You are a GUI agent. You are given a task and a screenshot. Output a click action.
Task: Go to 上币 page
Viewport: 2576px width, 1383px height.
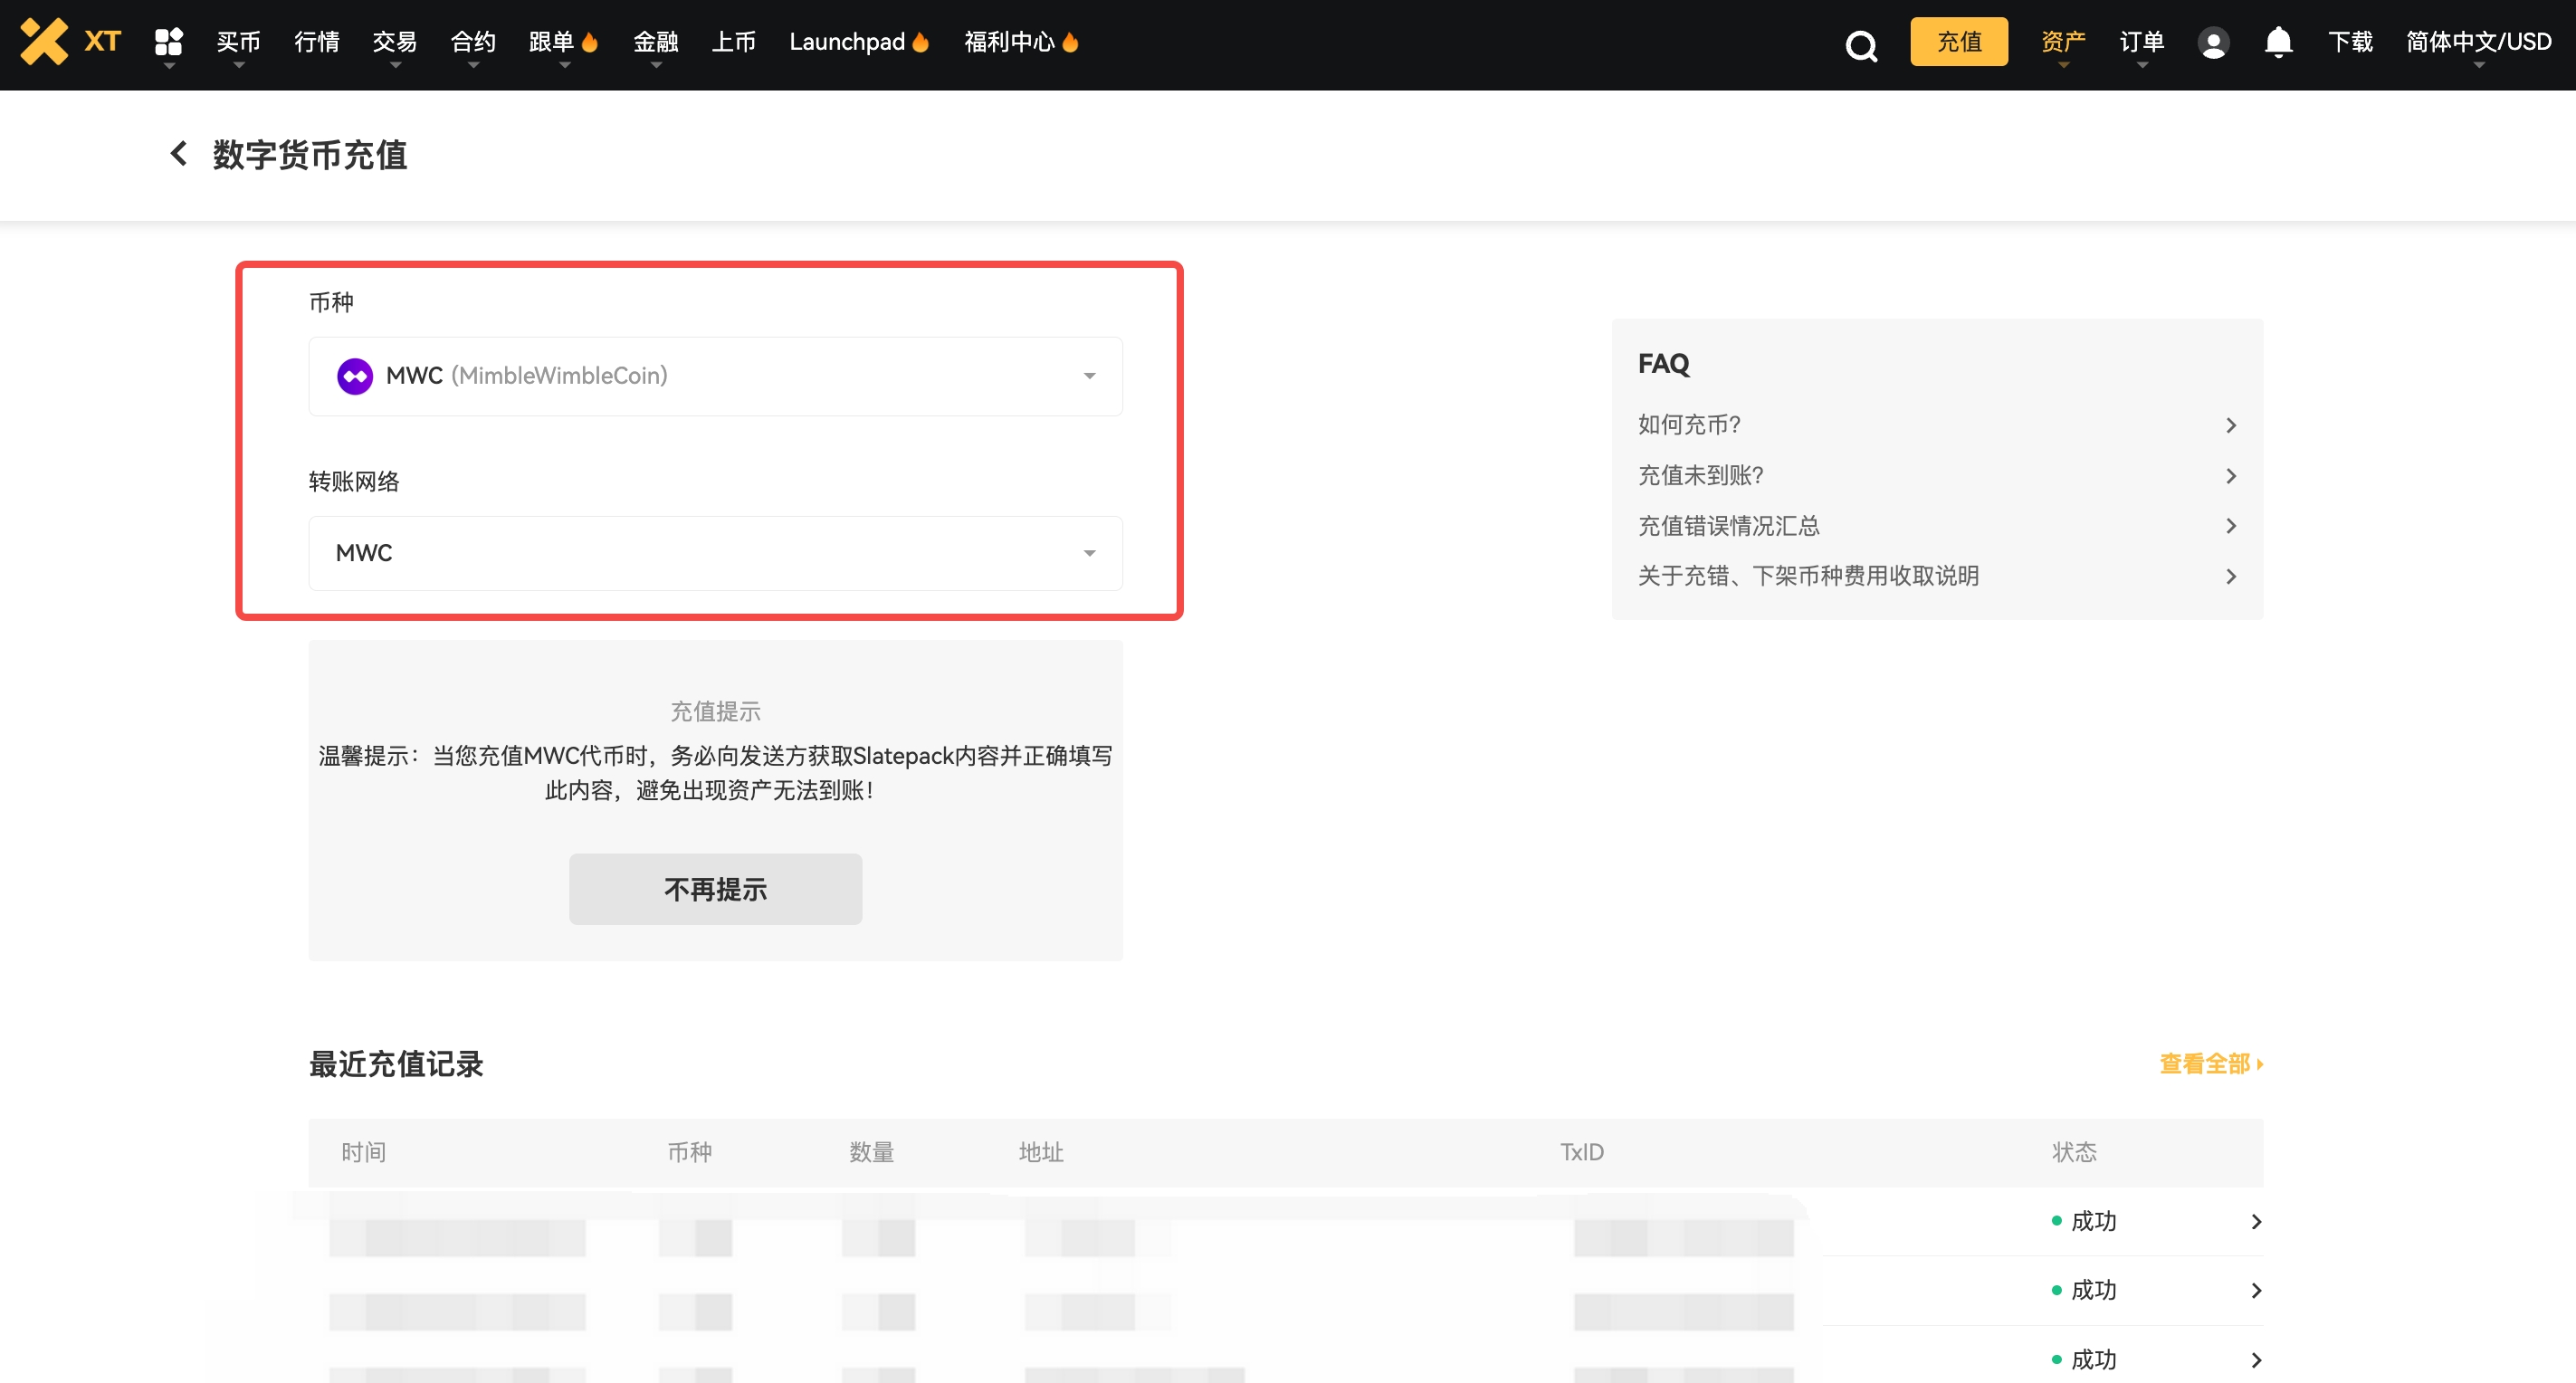(733, 42)
